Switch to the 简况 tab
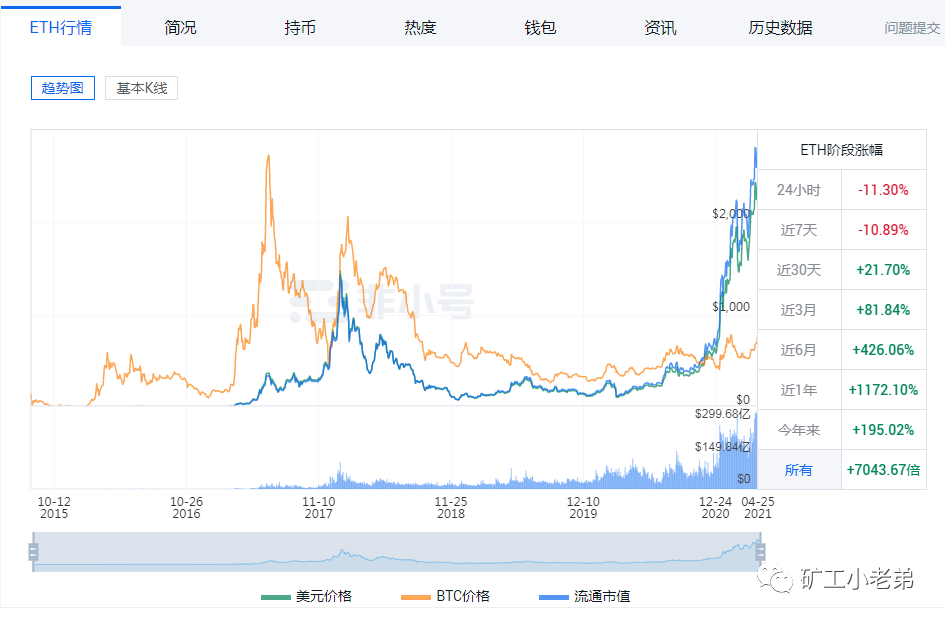Viewport: 945px width, 620px height. click(x=180, y=28)
